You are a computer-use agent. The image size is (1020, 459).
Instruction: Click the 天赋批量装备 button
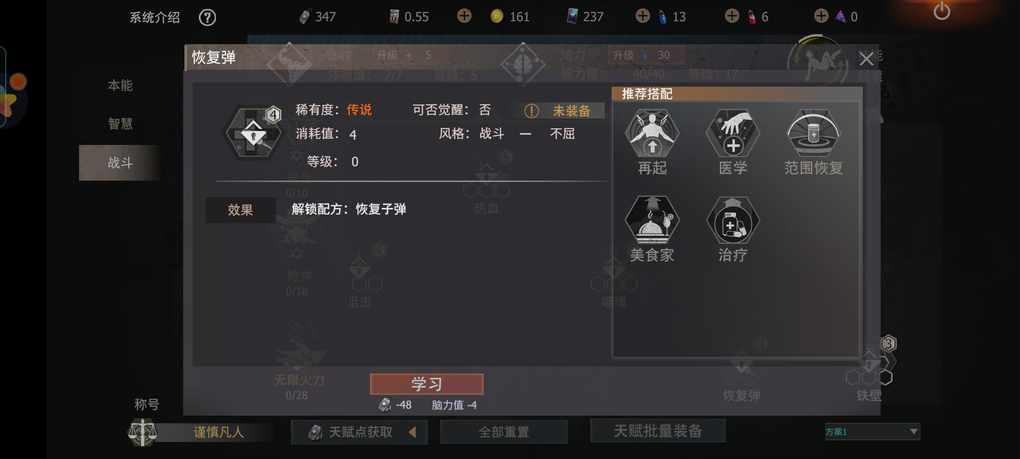658,430
